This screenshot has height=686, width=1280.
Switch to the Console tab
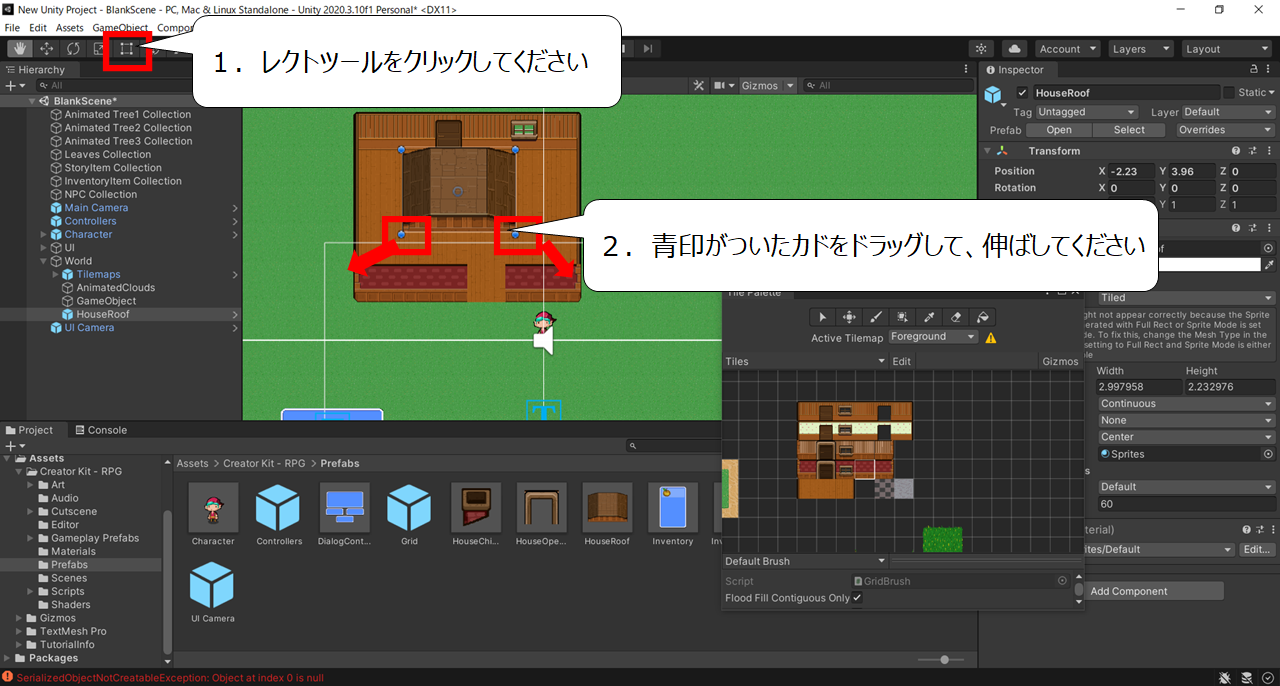pos(100,430)
